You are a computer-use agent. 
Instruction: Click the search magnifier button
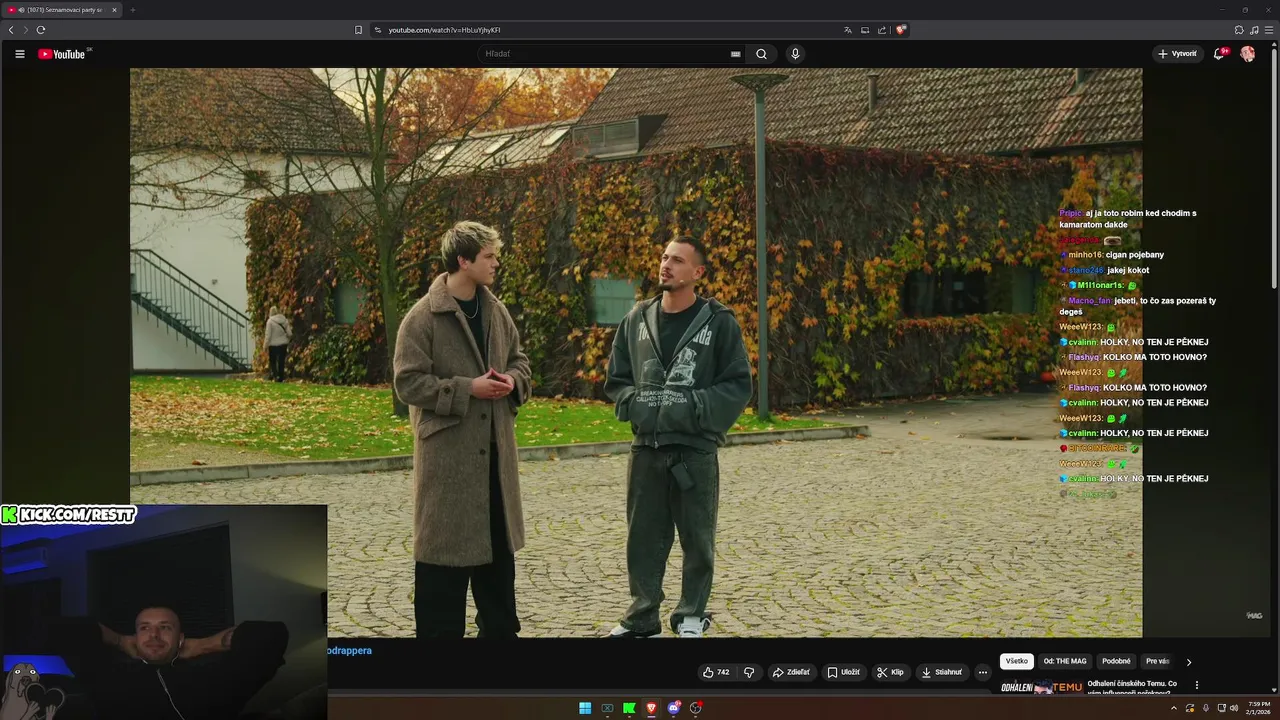761,54
